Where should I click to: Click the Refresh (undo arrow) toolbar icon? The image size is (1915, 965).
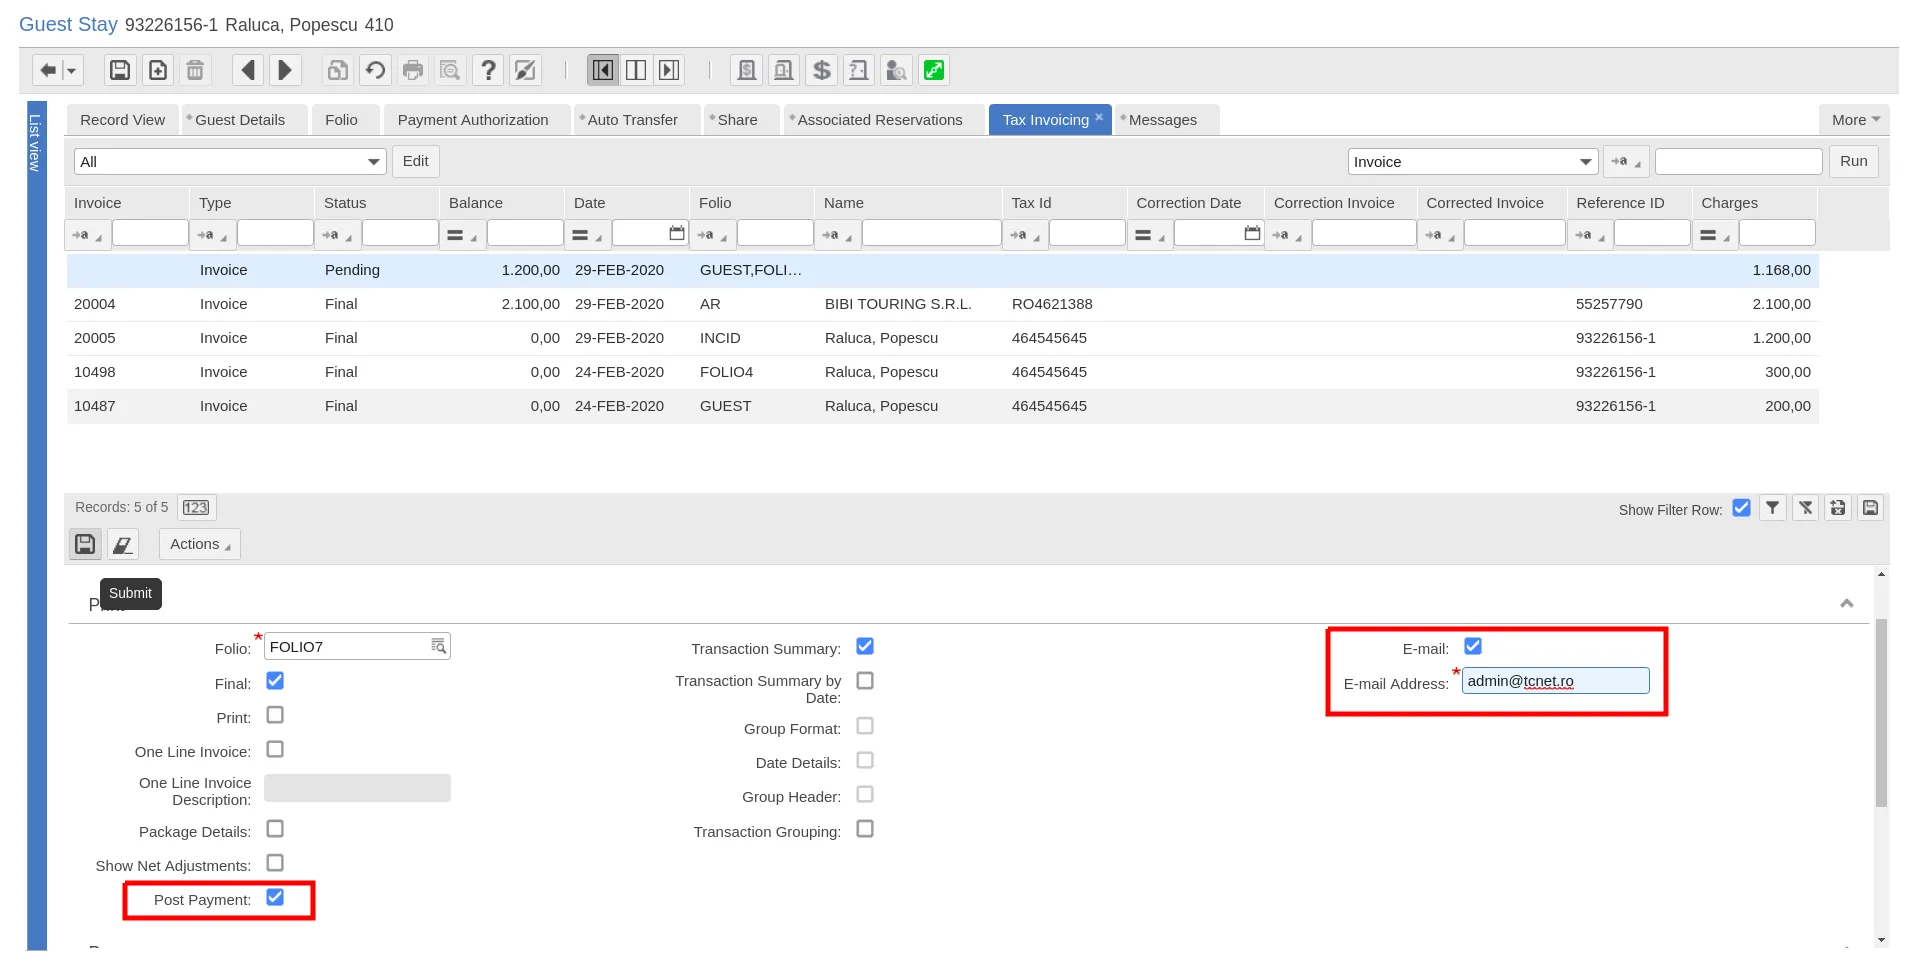click(x=375, y=70)
